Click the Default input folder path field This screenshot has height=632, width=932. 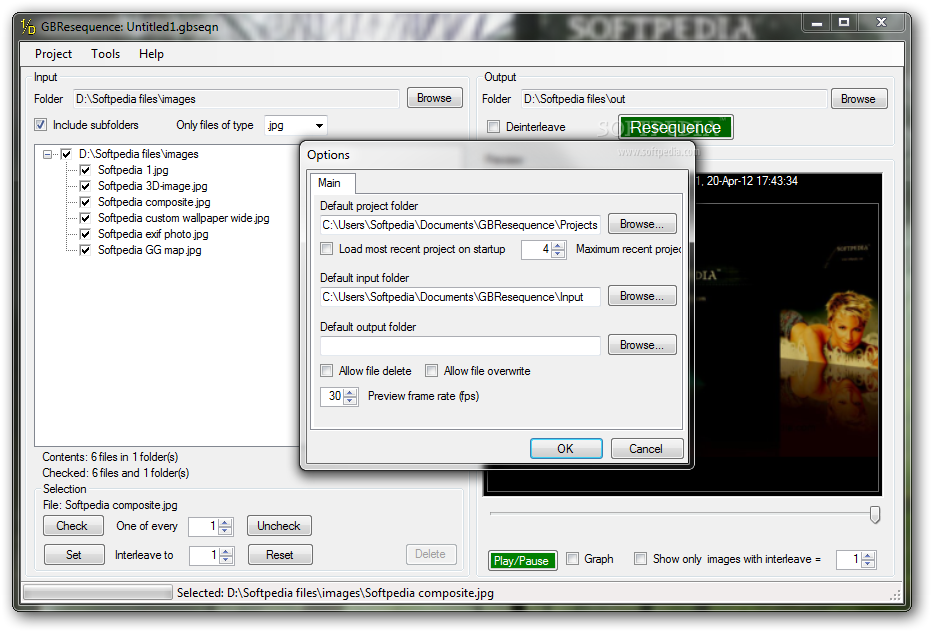[460, 297]
